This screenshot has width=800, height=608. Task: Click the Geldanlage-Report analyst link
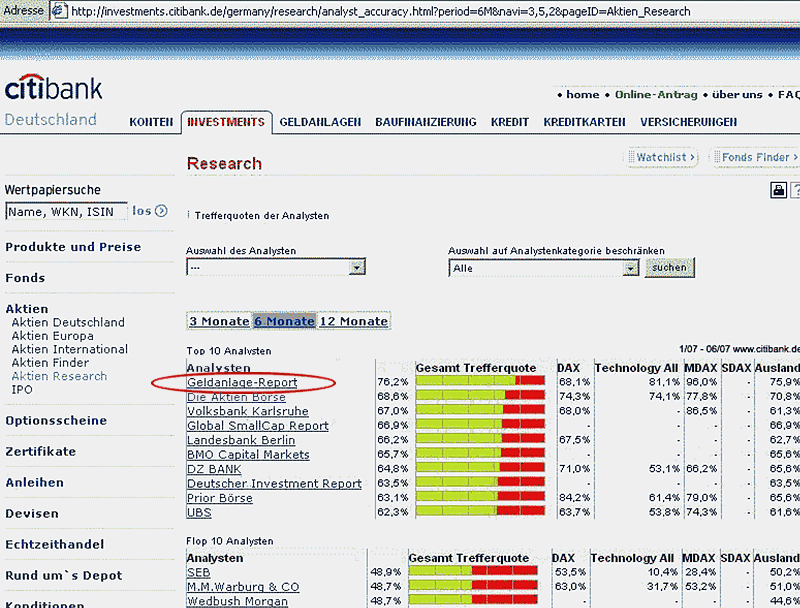(242, 383)
